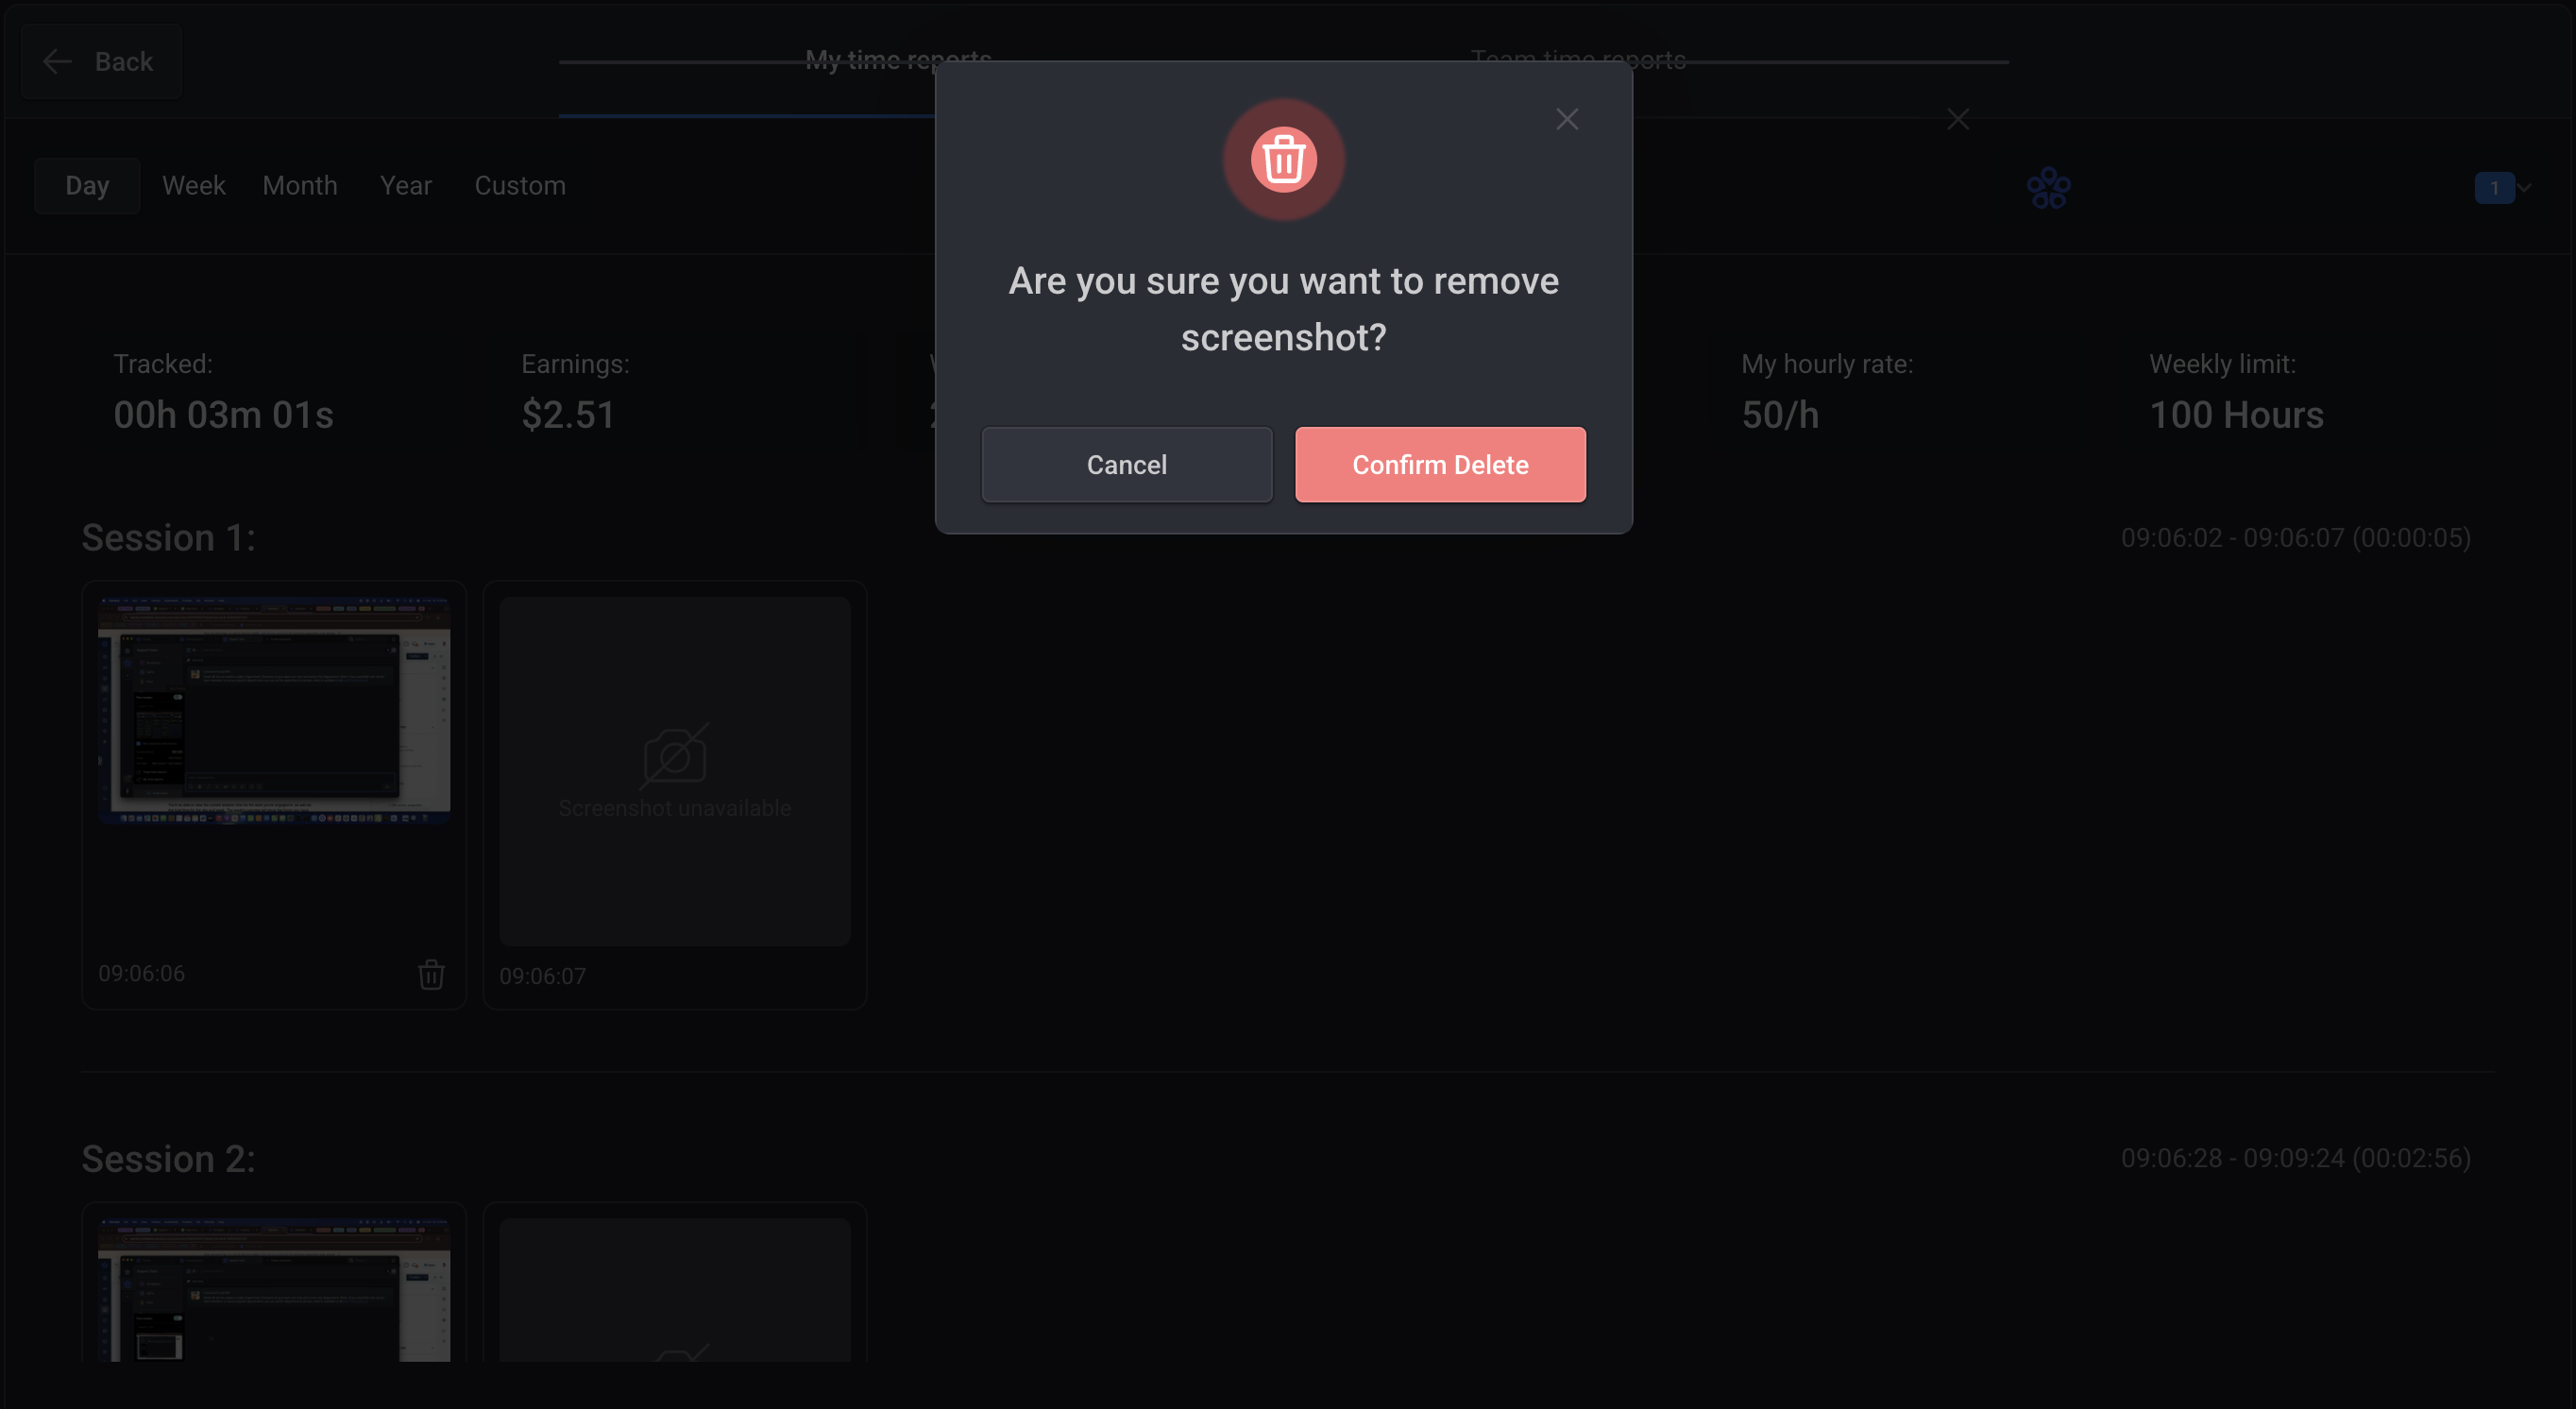Expand the dropdown chevron beside badge 1

pyautogui.click(x=2526, y=187)
